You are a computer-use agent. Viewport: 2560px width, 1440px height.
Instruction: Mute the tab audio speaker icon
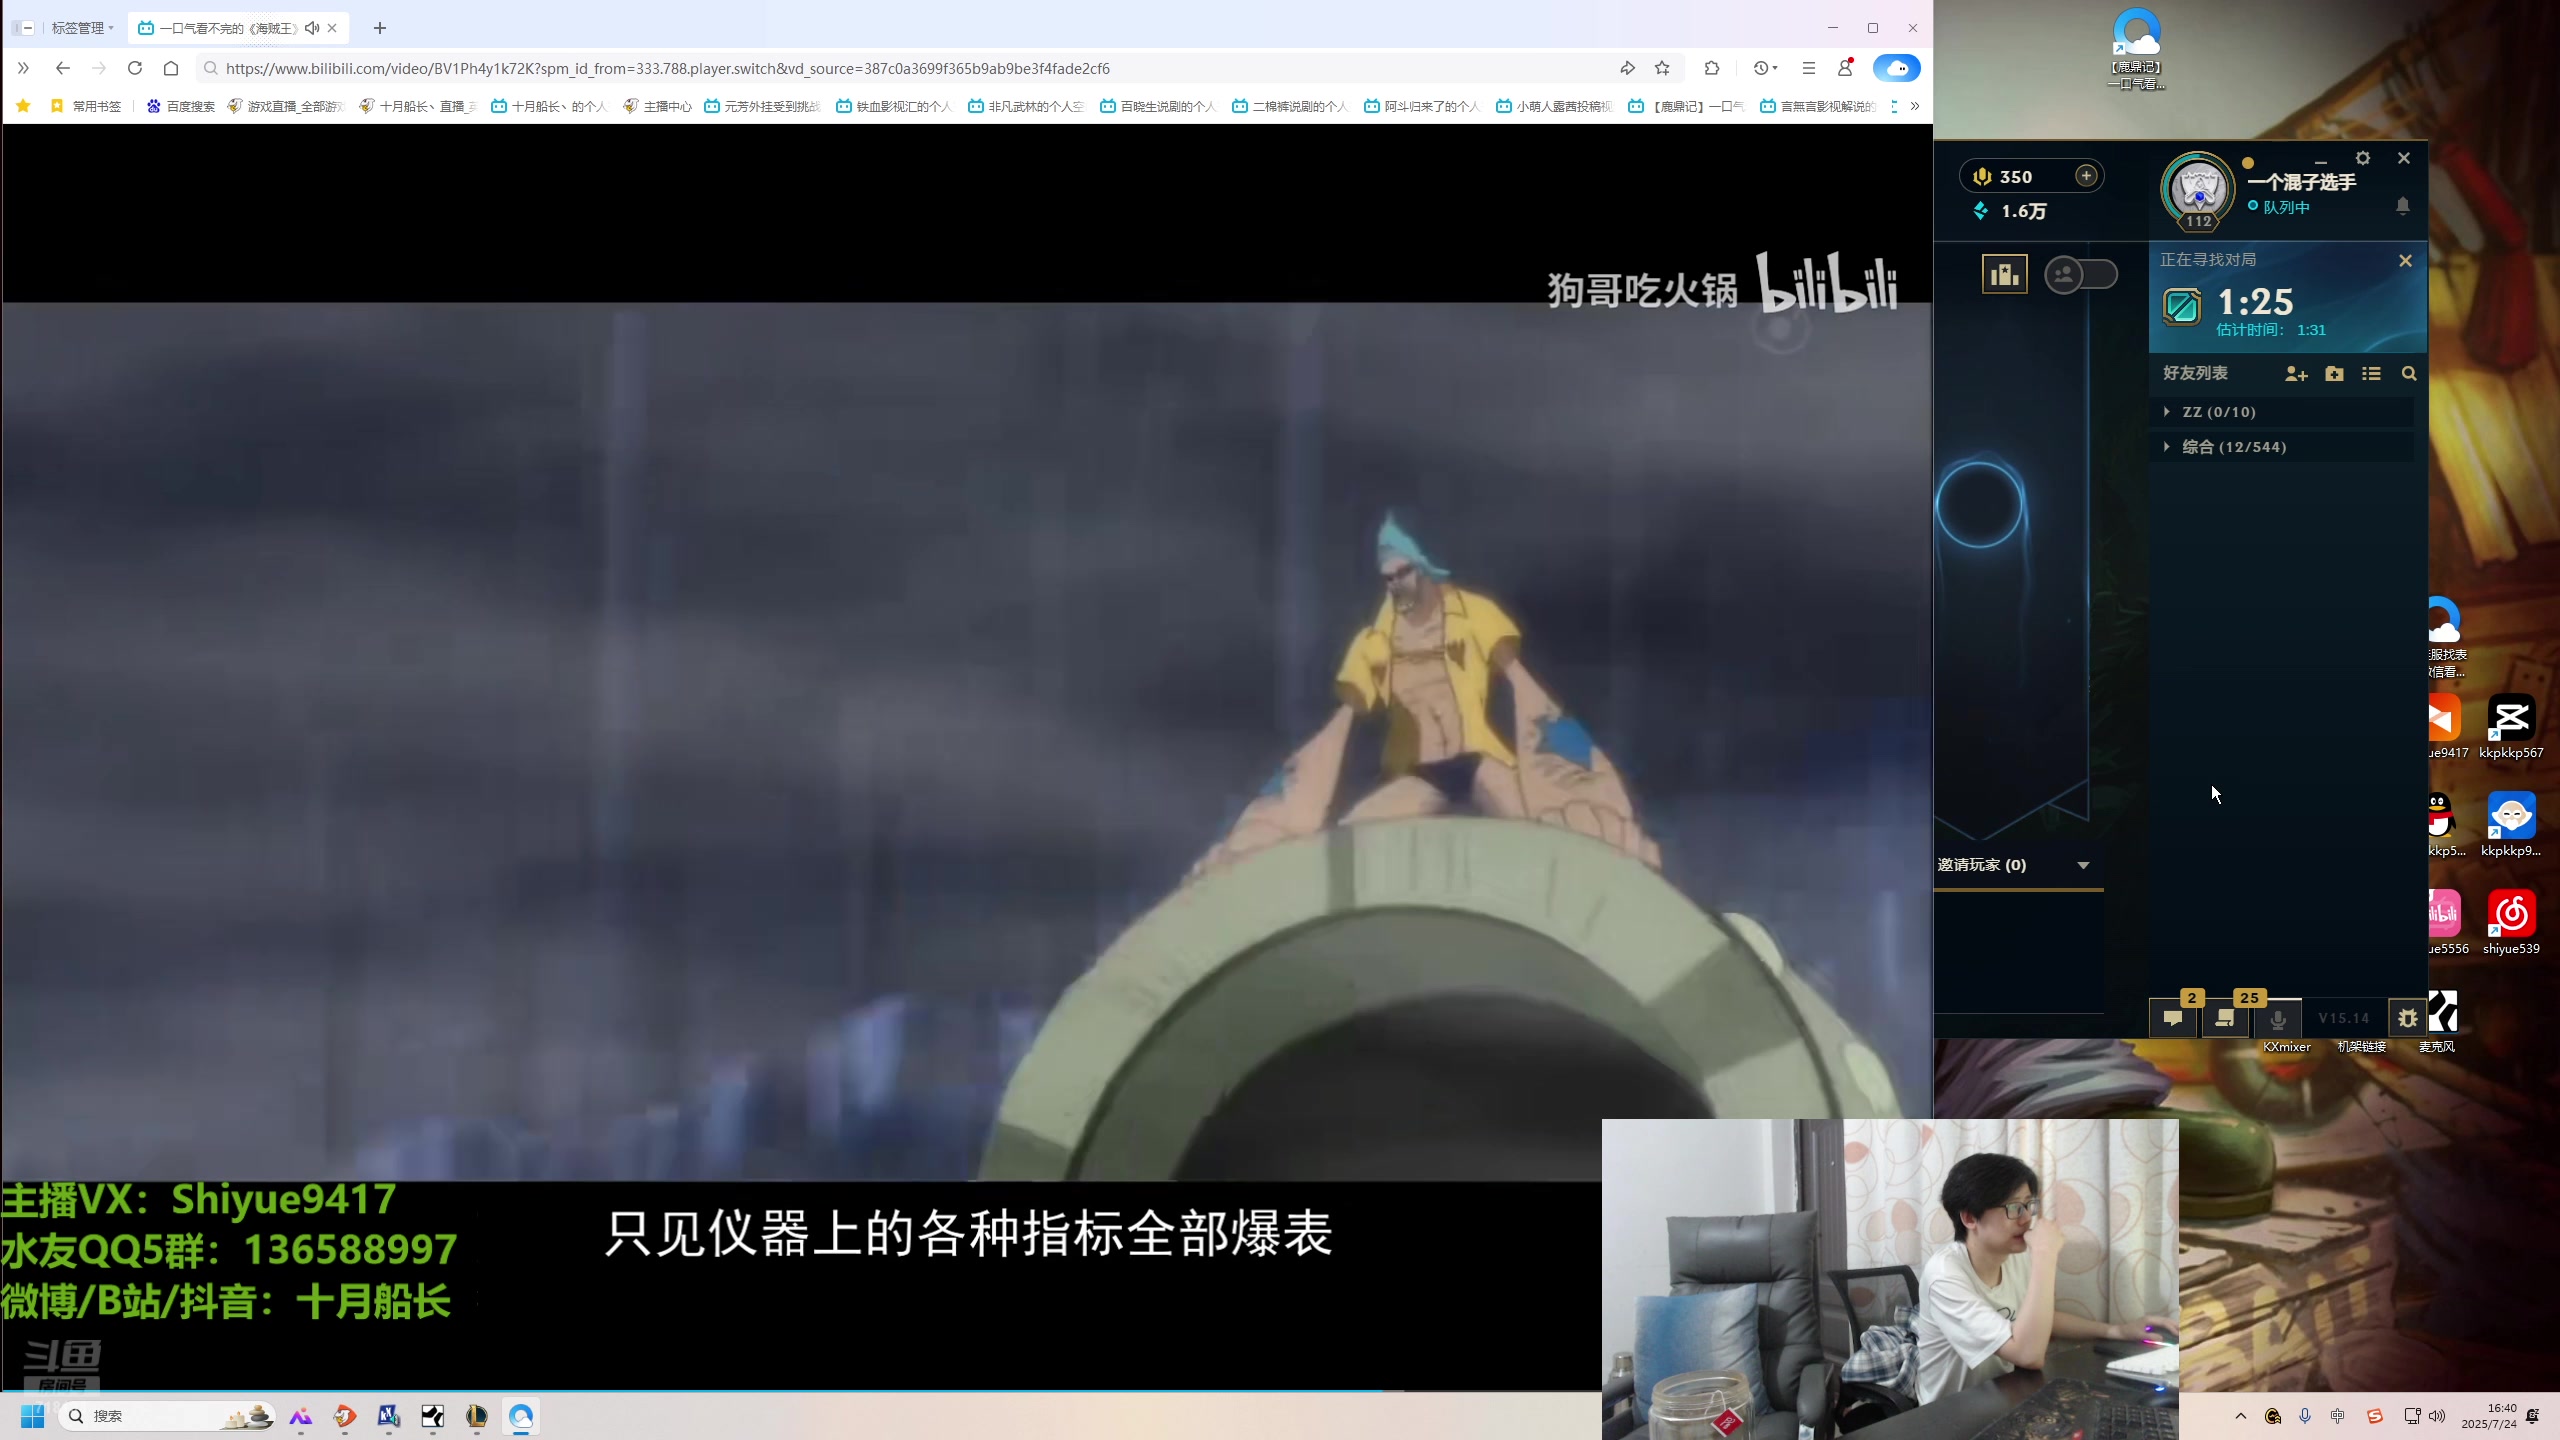(x=312, y=28)
